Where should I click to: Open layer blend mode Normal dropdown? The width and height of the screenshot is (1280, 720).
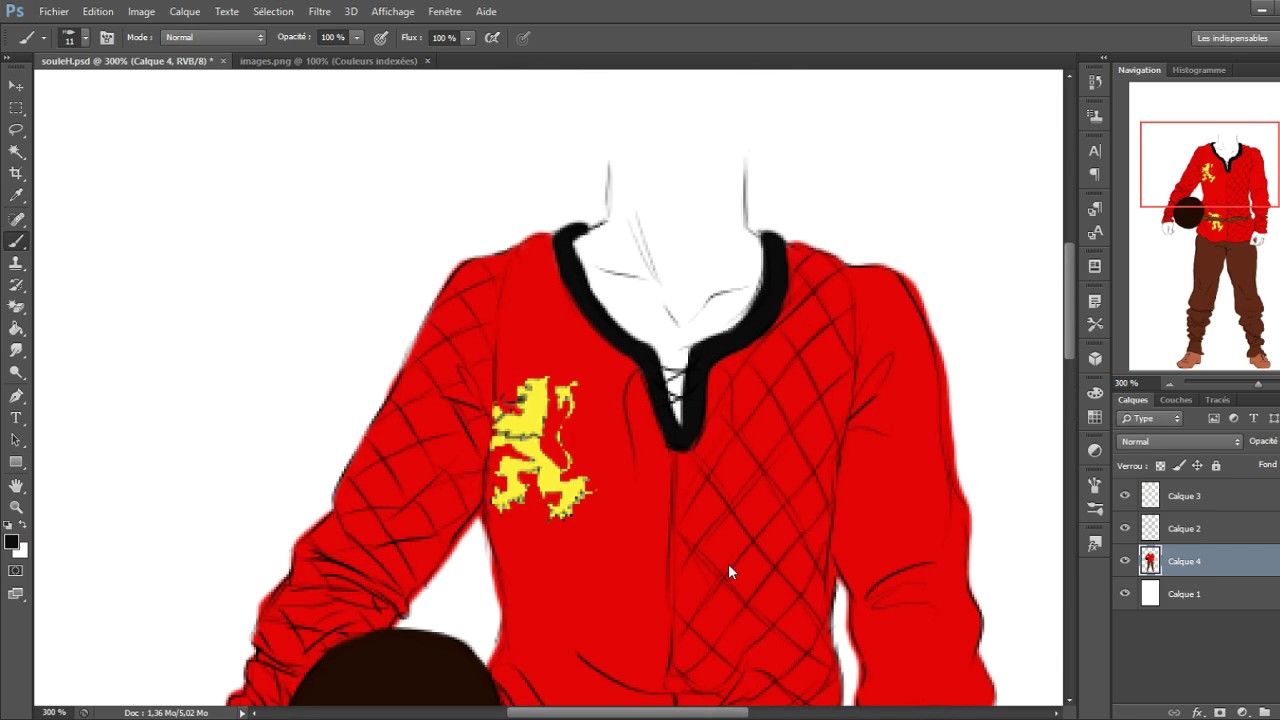point(1180,442)
